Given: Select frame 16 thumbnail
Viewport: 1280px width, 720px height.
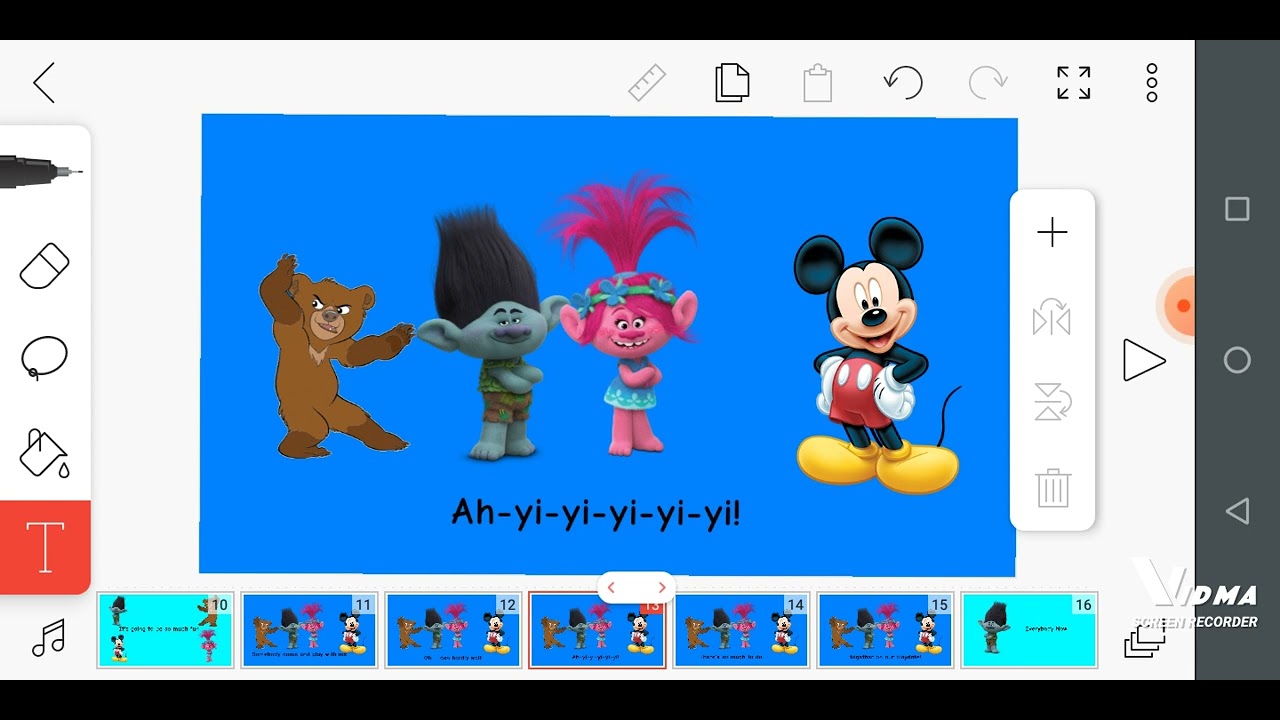Looking at the screenshot, I should coord(1029,630).
